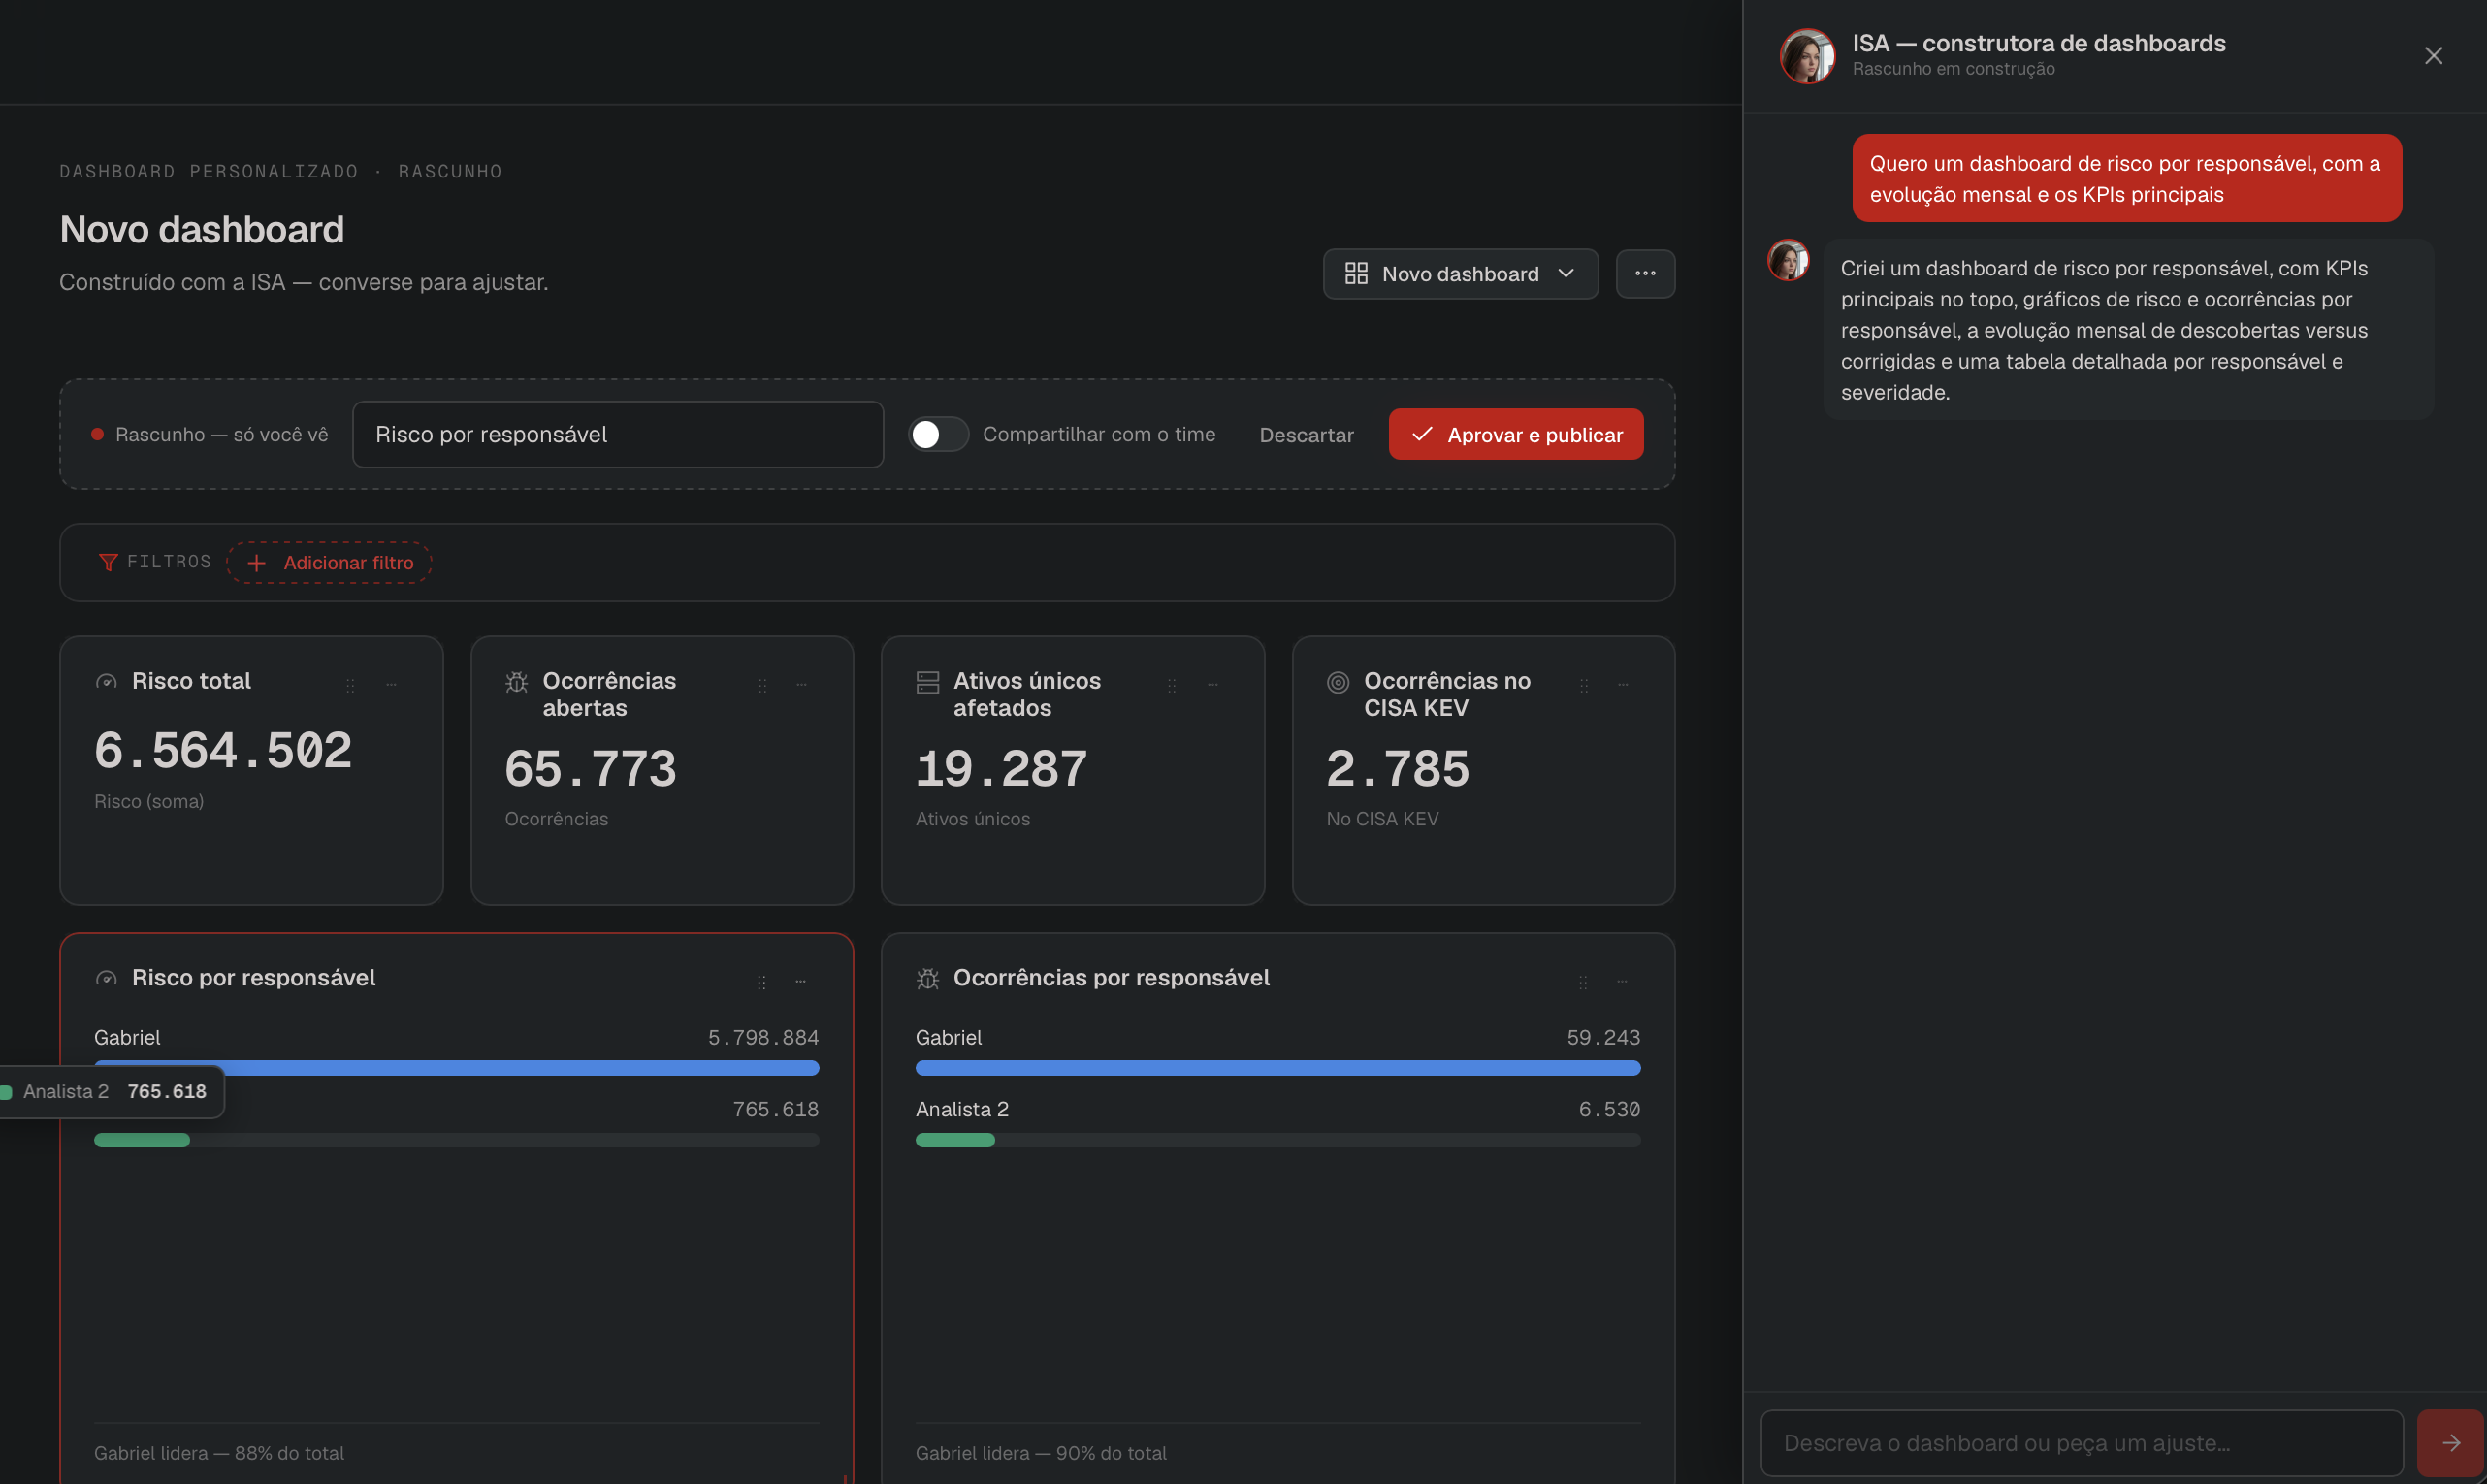The image size is (2487, 1484).
Task: Click the drag handle on Ativos únicos afetados card
Action: click(1172, 685)
